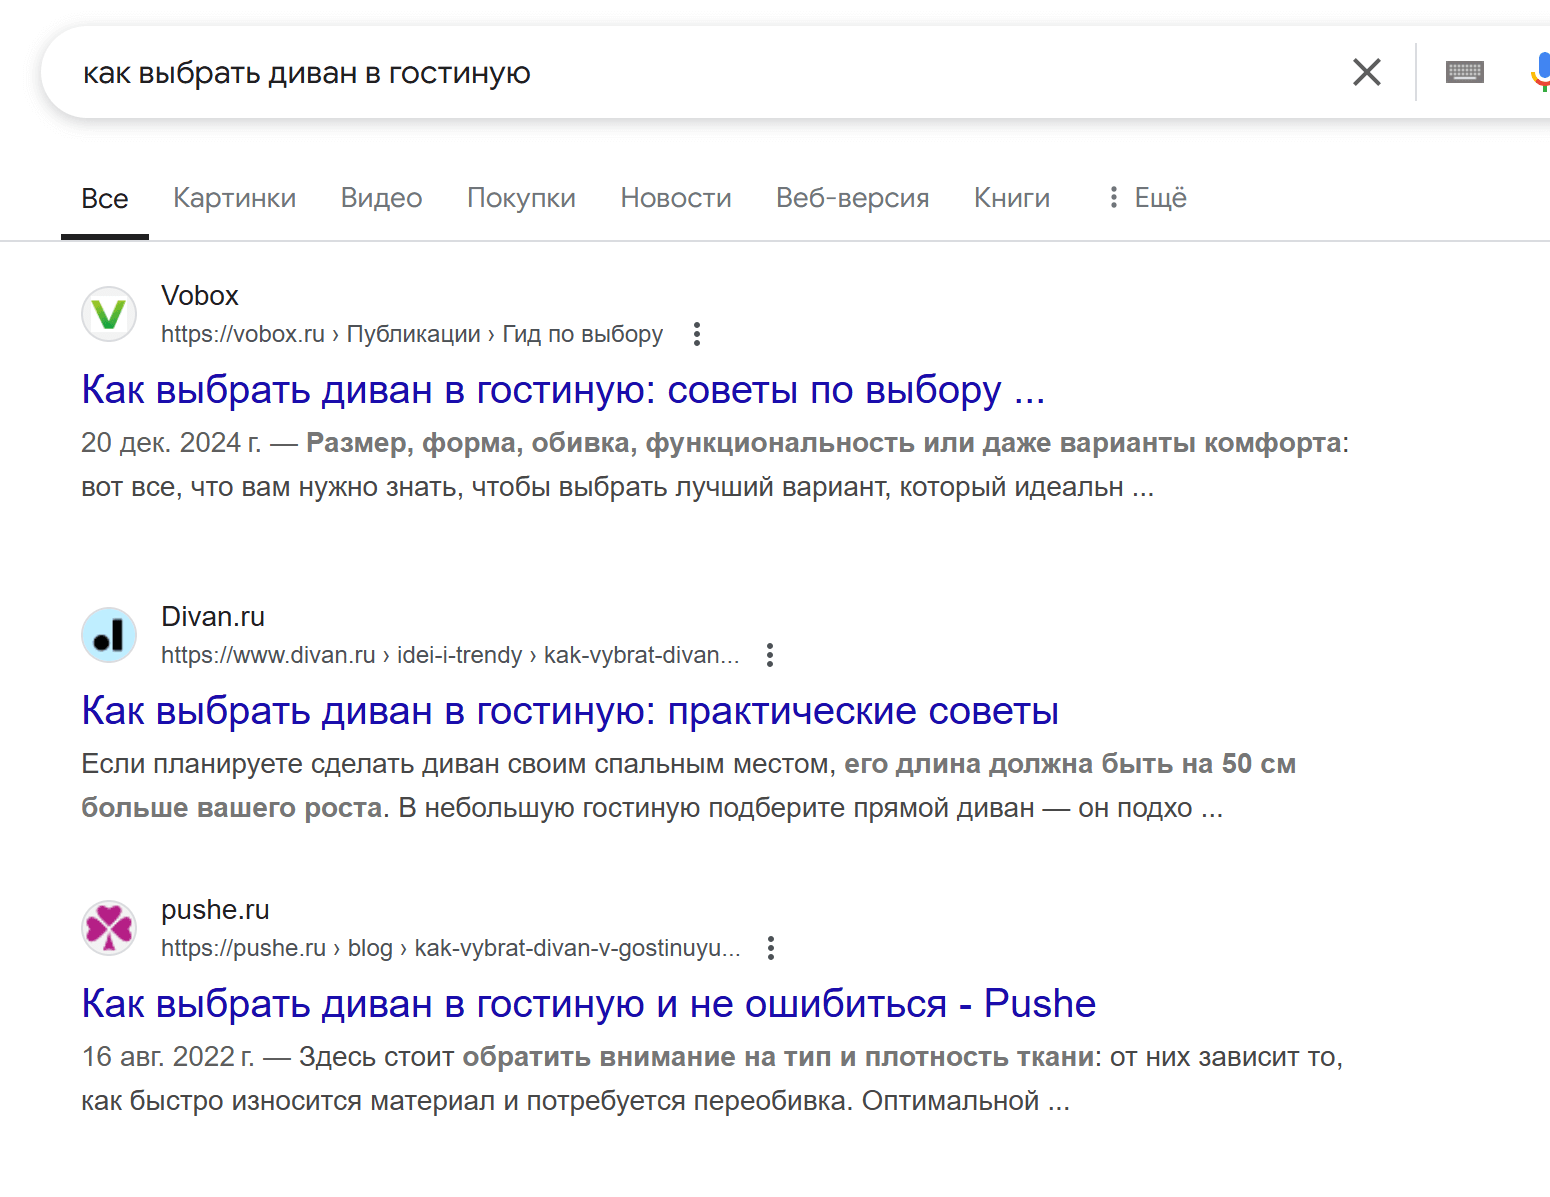1550x1197 pixels.
Task: Select the Видео tab
Action: click(381, 197)
